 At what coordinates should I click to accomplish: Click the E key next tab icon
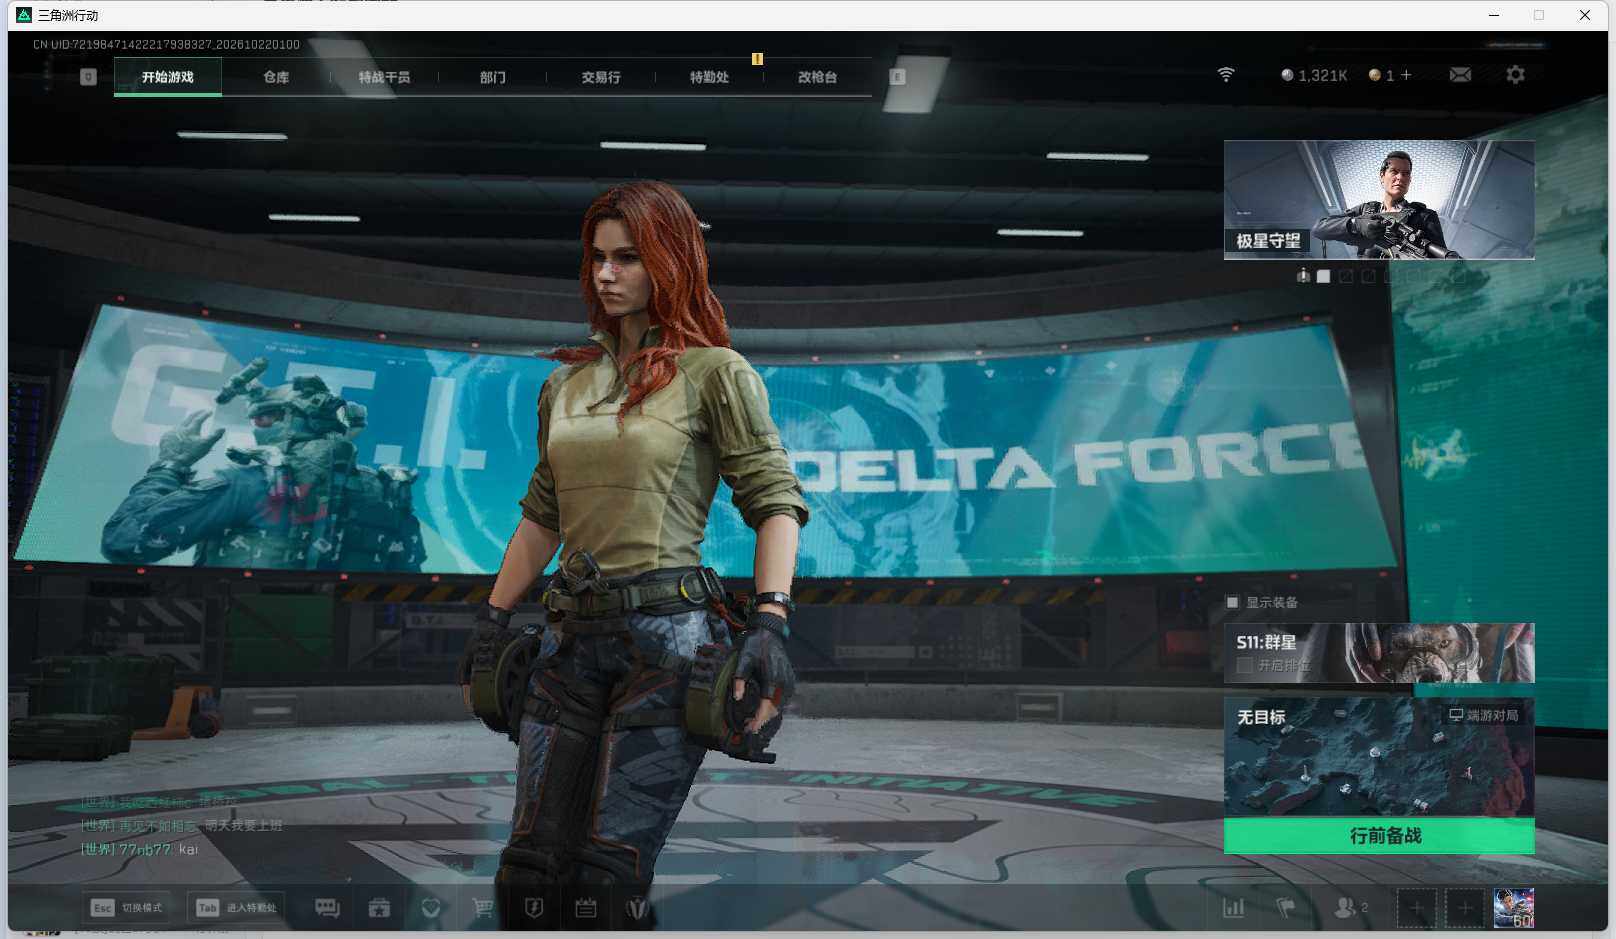click(x=898, y=77)
